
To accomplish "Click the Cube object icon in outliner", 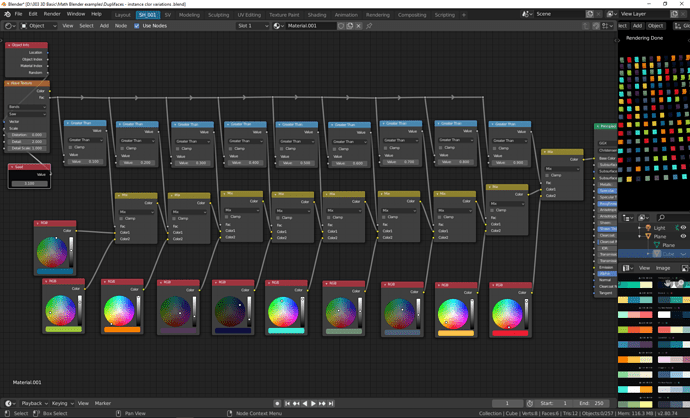I will point(657,254).
